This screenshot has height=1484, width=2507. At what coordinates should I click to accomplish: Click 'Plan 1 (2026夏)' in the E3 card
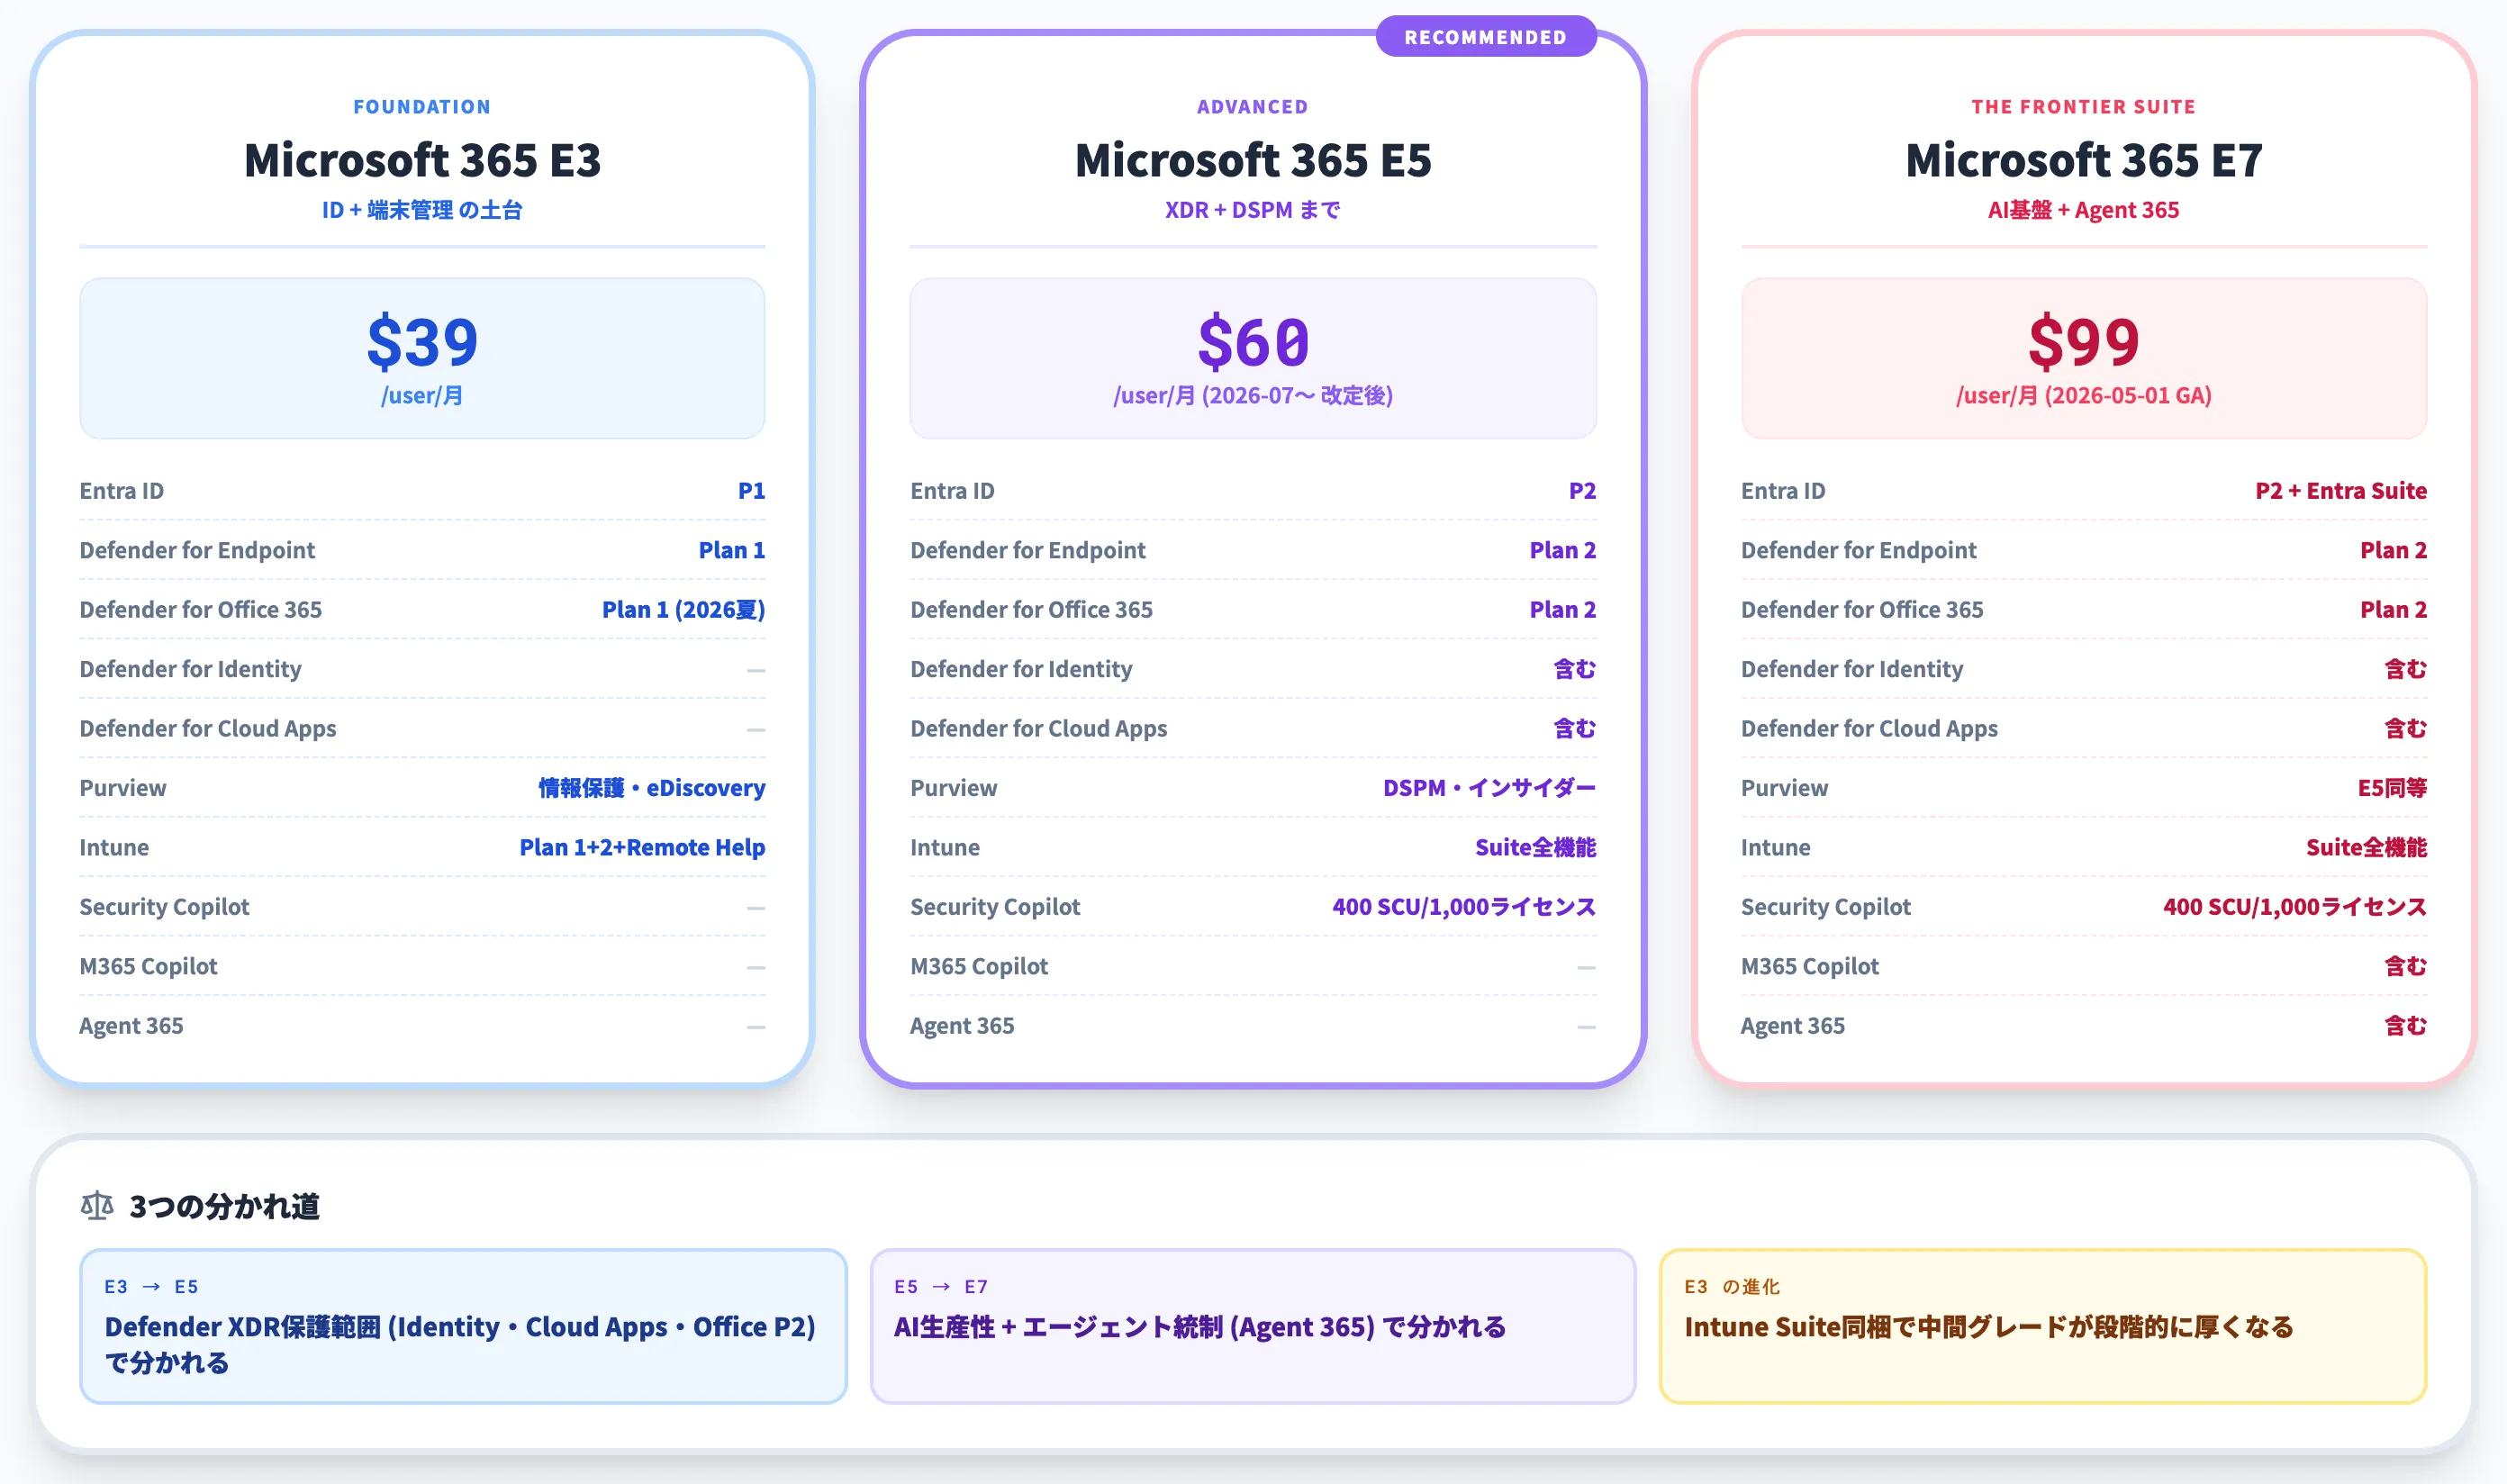pos(683,610)
